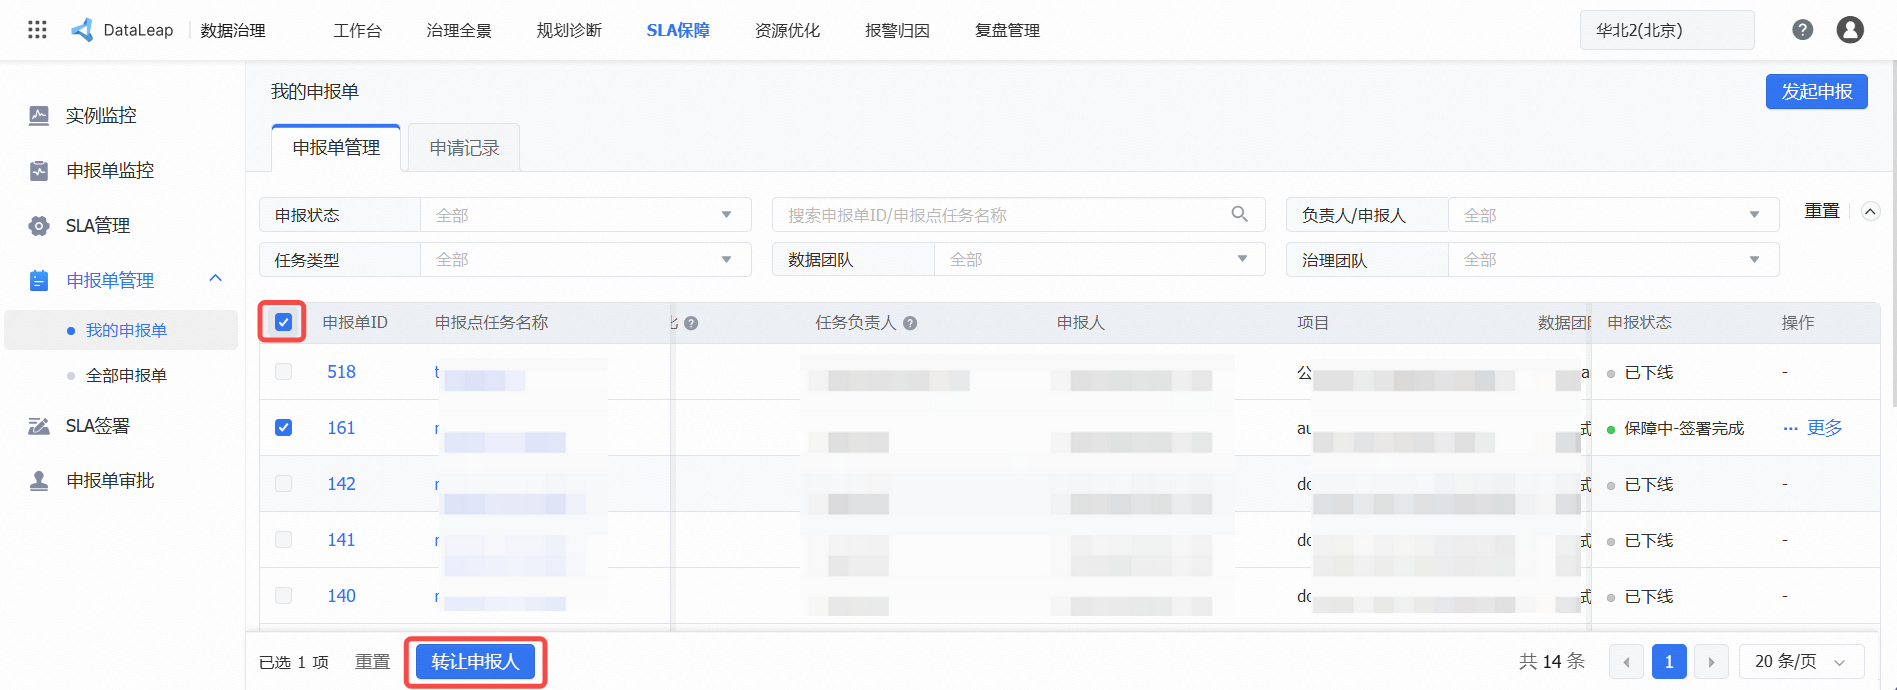Open 申报单 ID 161 link

point(341,428)
